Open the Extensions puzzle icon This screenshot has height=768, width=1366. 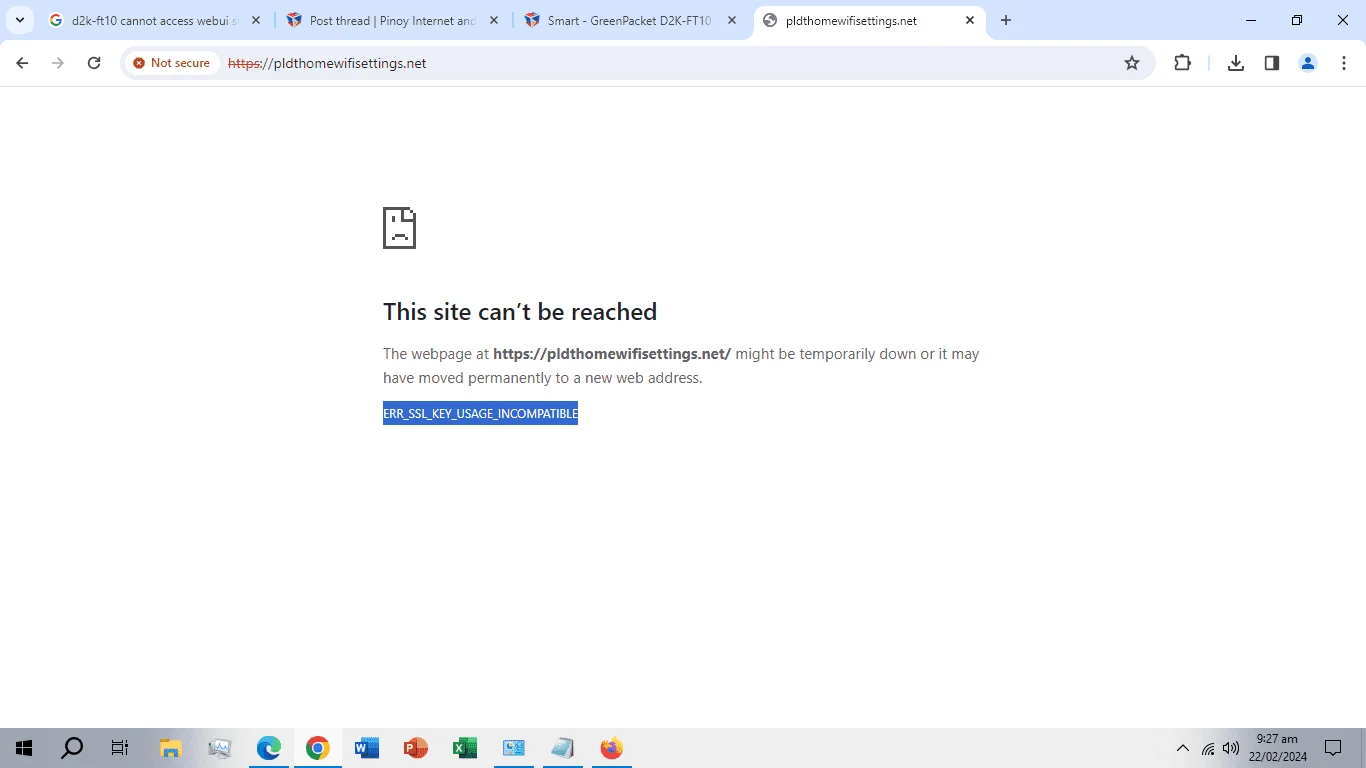1182,63
